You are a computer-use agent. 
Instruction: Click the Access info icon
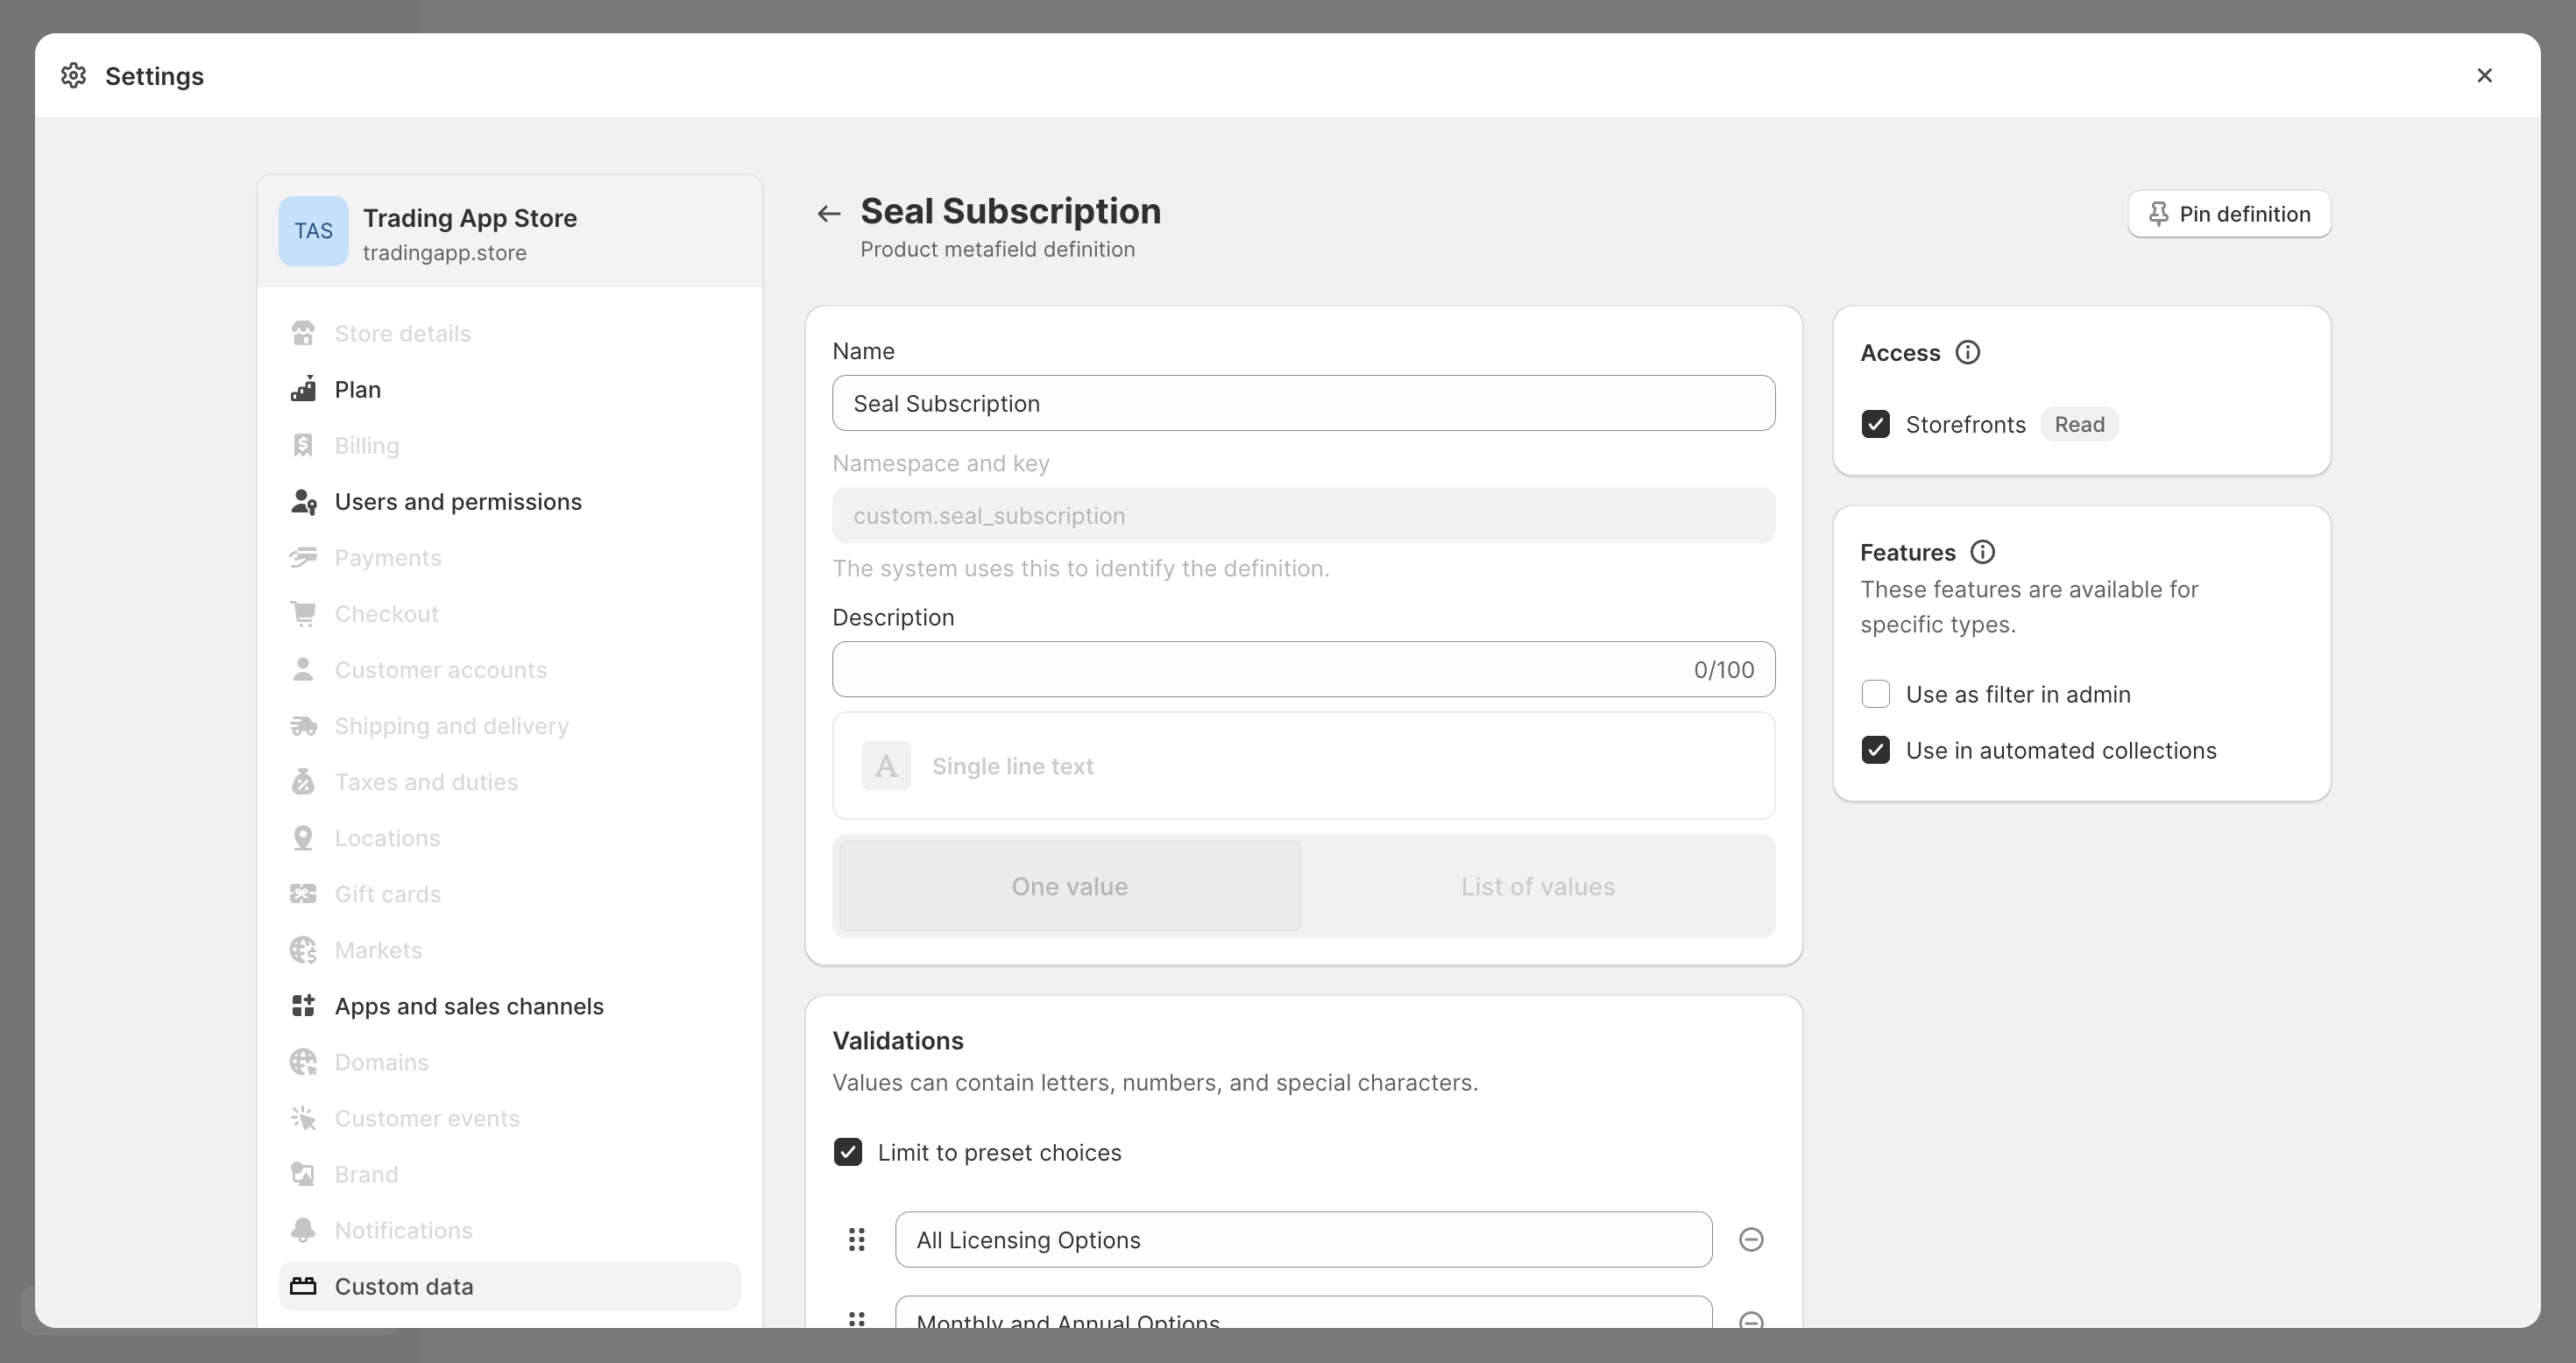pyautogui.click(x=1967, y=353)
